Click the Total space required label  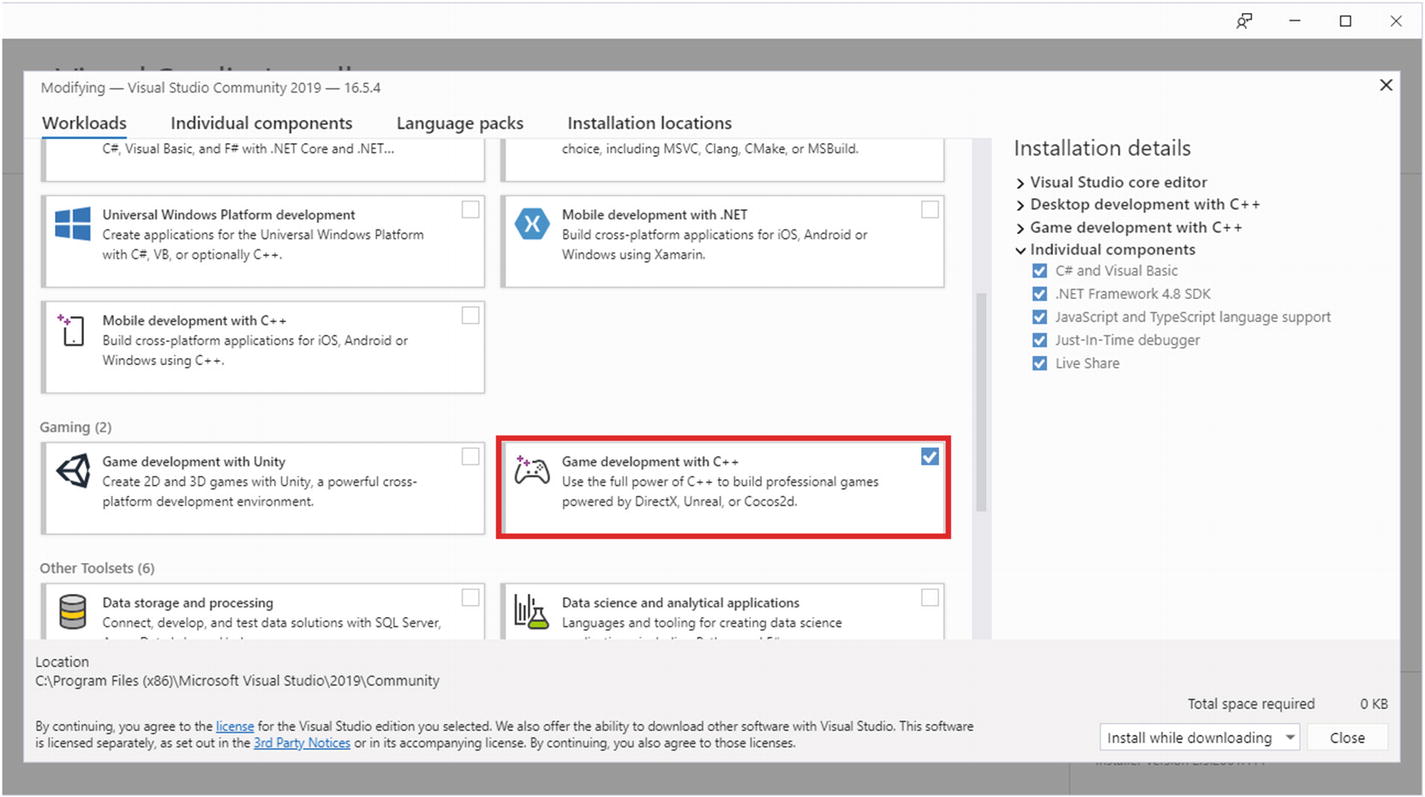1251,704
